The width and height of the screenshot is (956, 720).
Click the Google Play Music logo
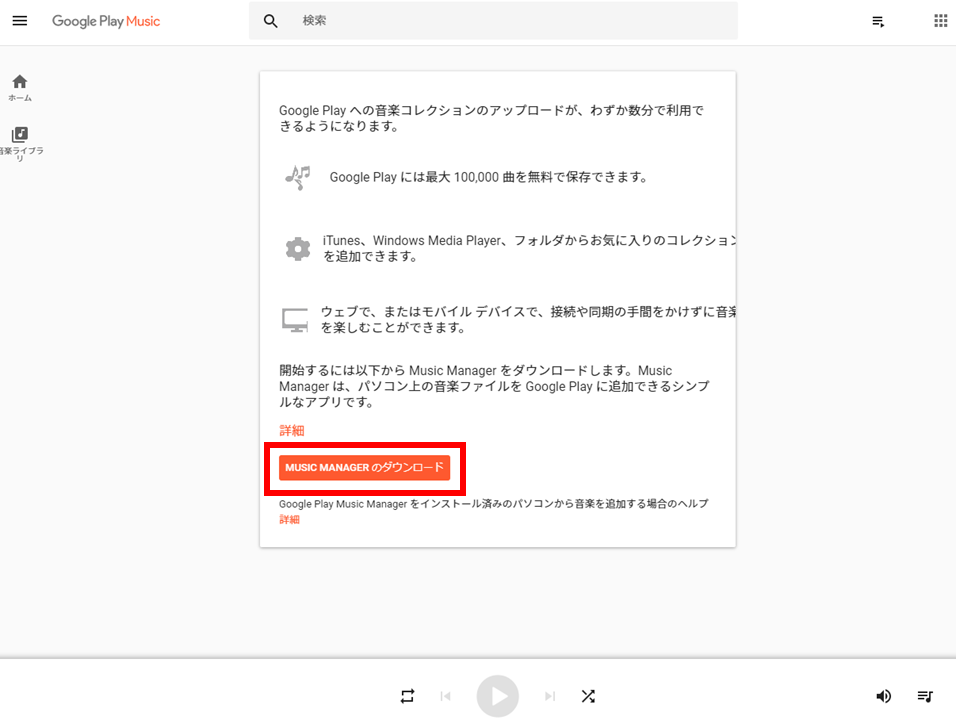pos(106,21)
